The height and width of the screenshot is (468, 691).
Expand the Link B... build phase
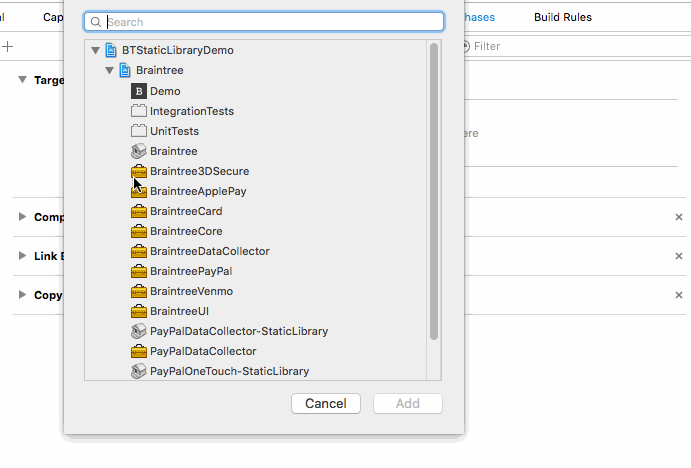[x=22, y=256]
